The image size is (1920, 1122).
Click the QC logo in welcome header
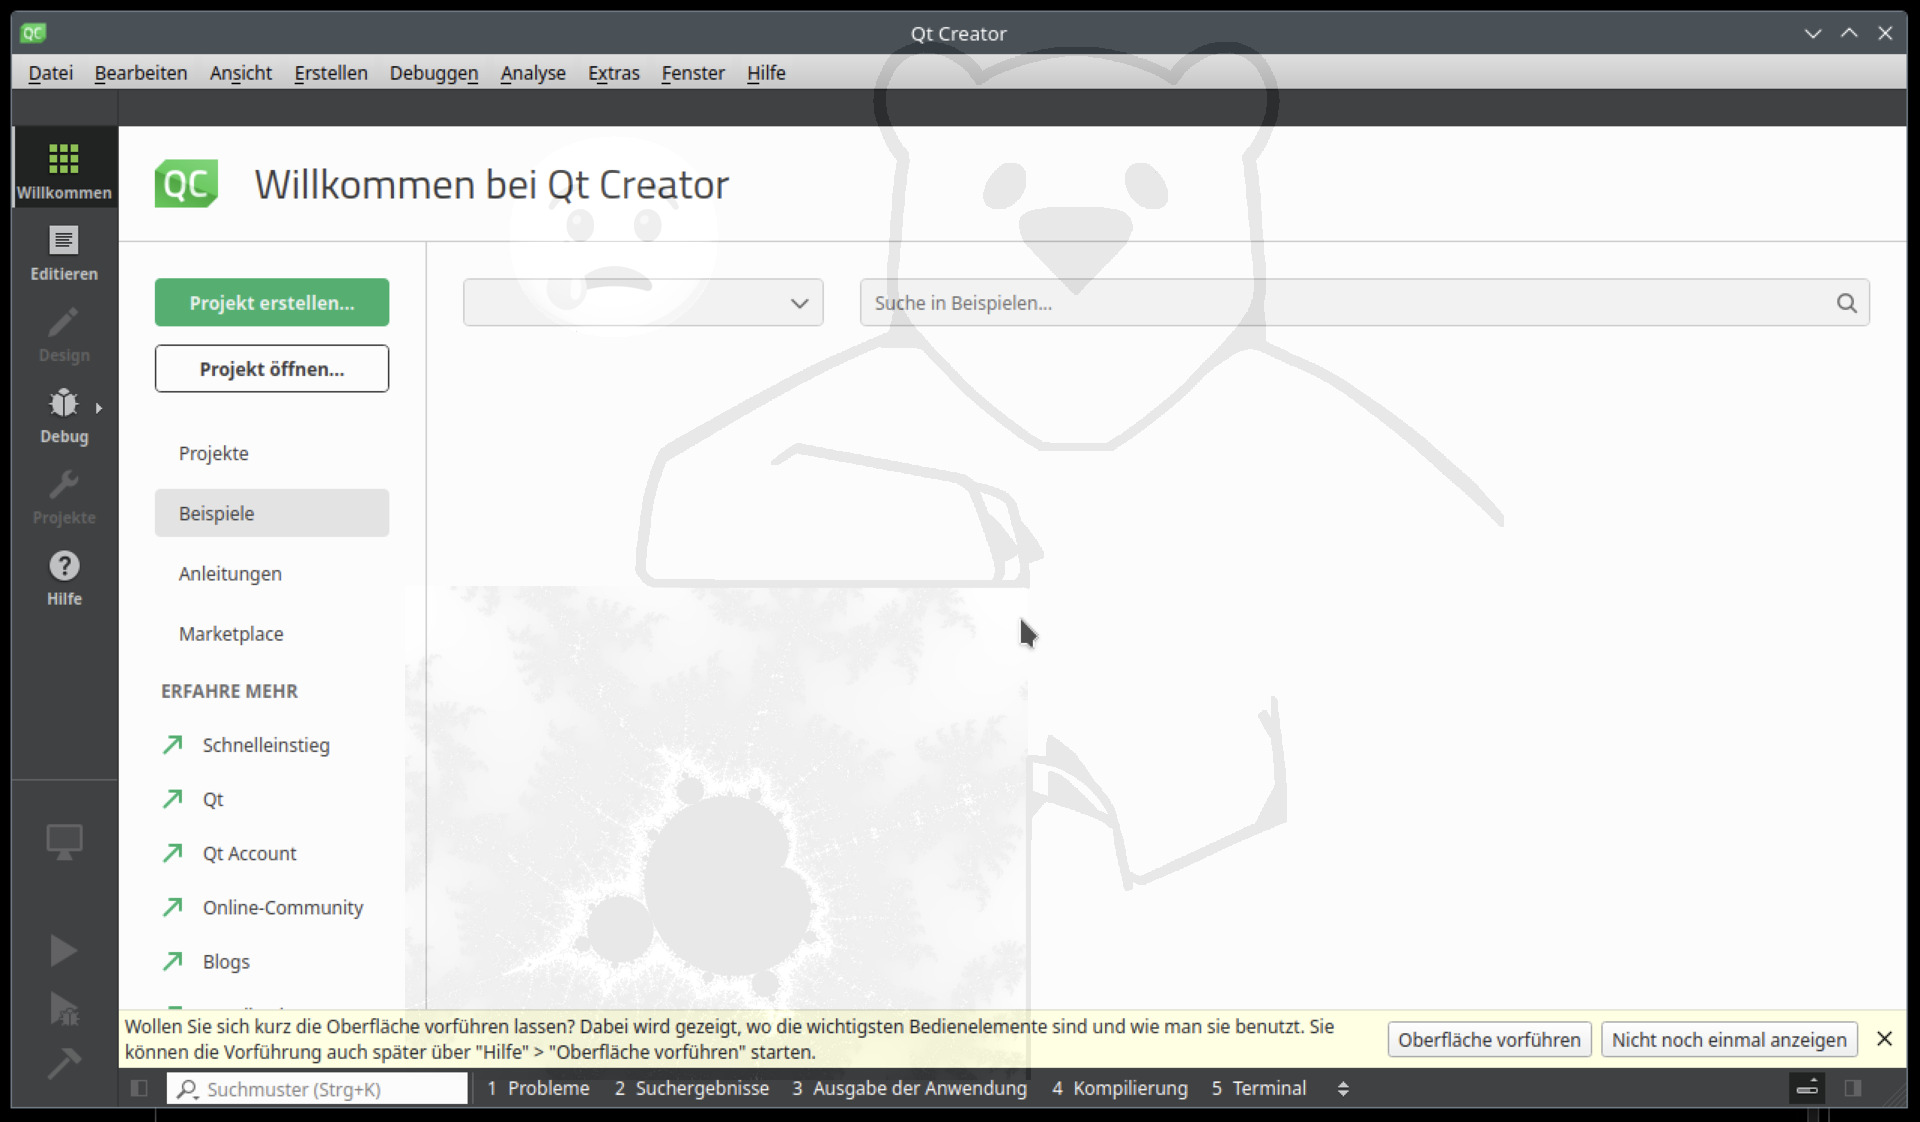[x=186, y=184]
